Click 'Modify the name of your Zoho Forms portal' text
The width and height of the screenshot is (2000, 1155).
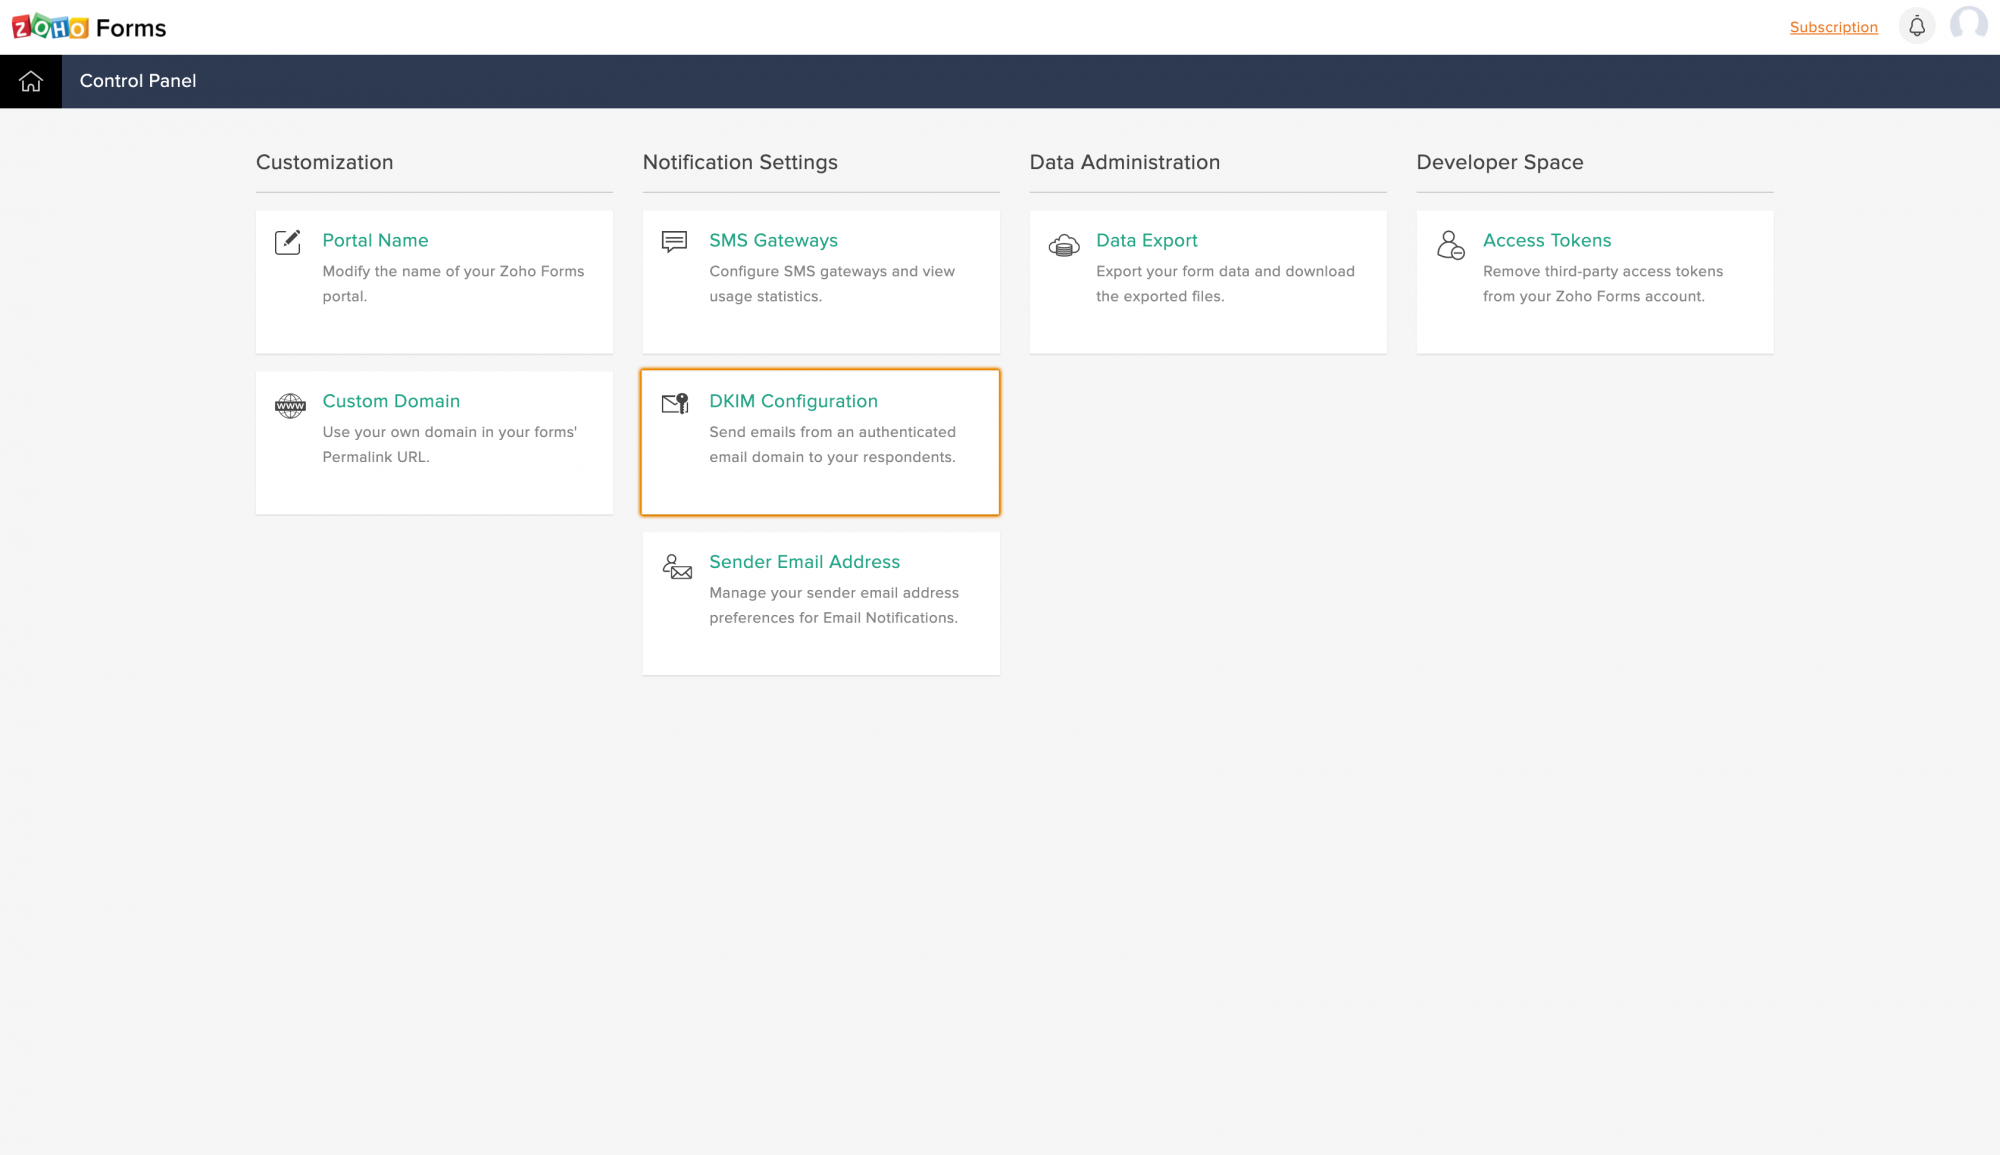(453, 284)
